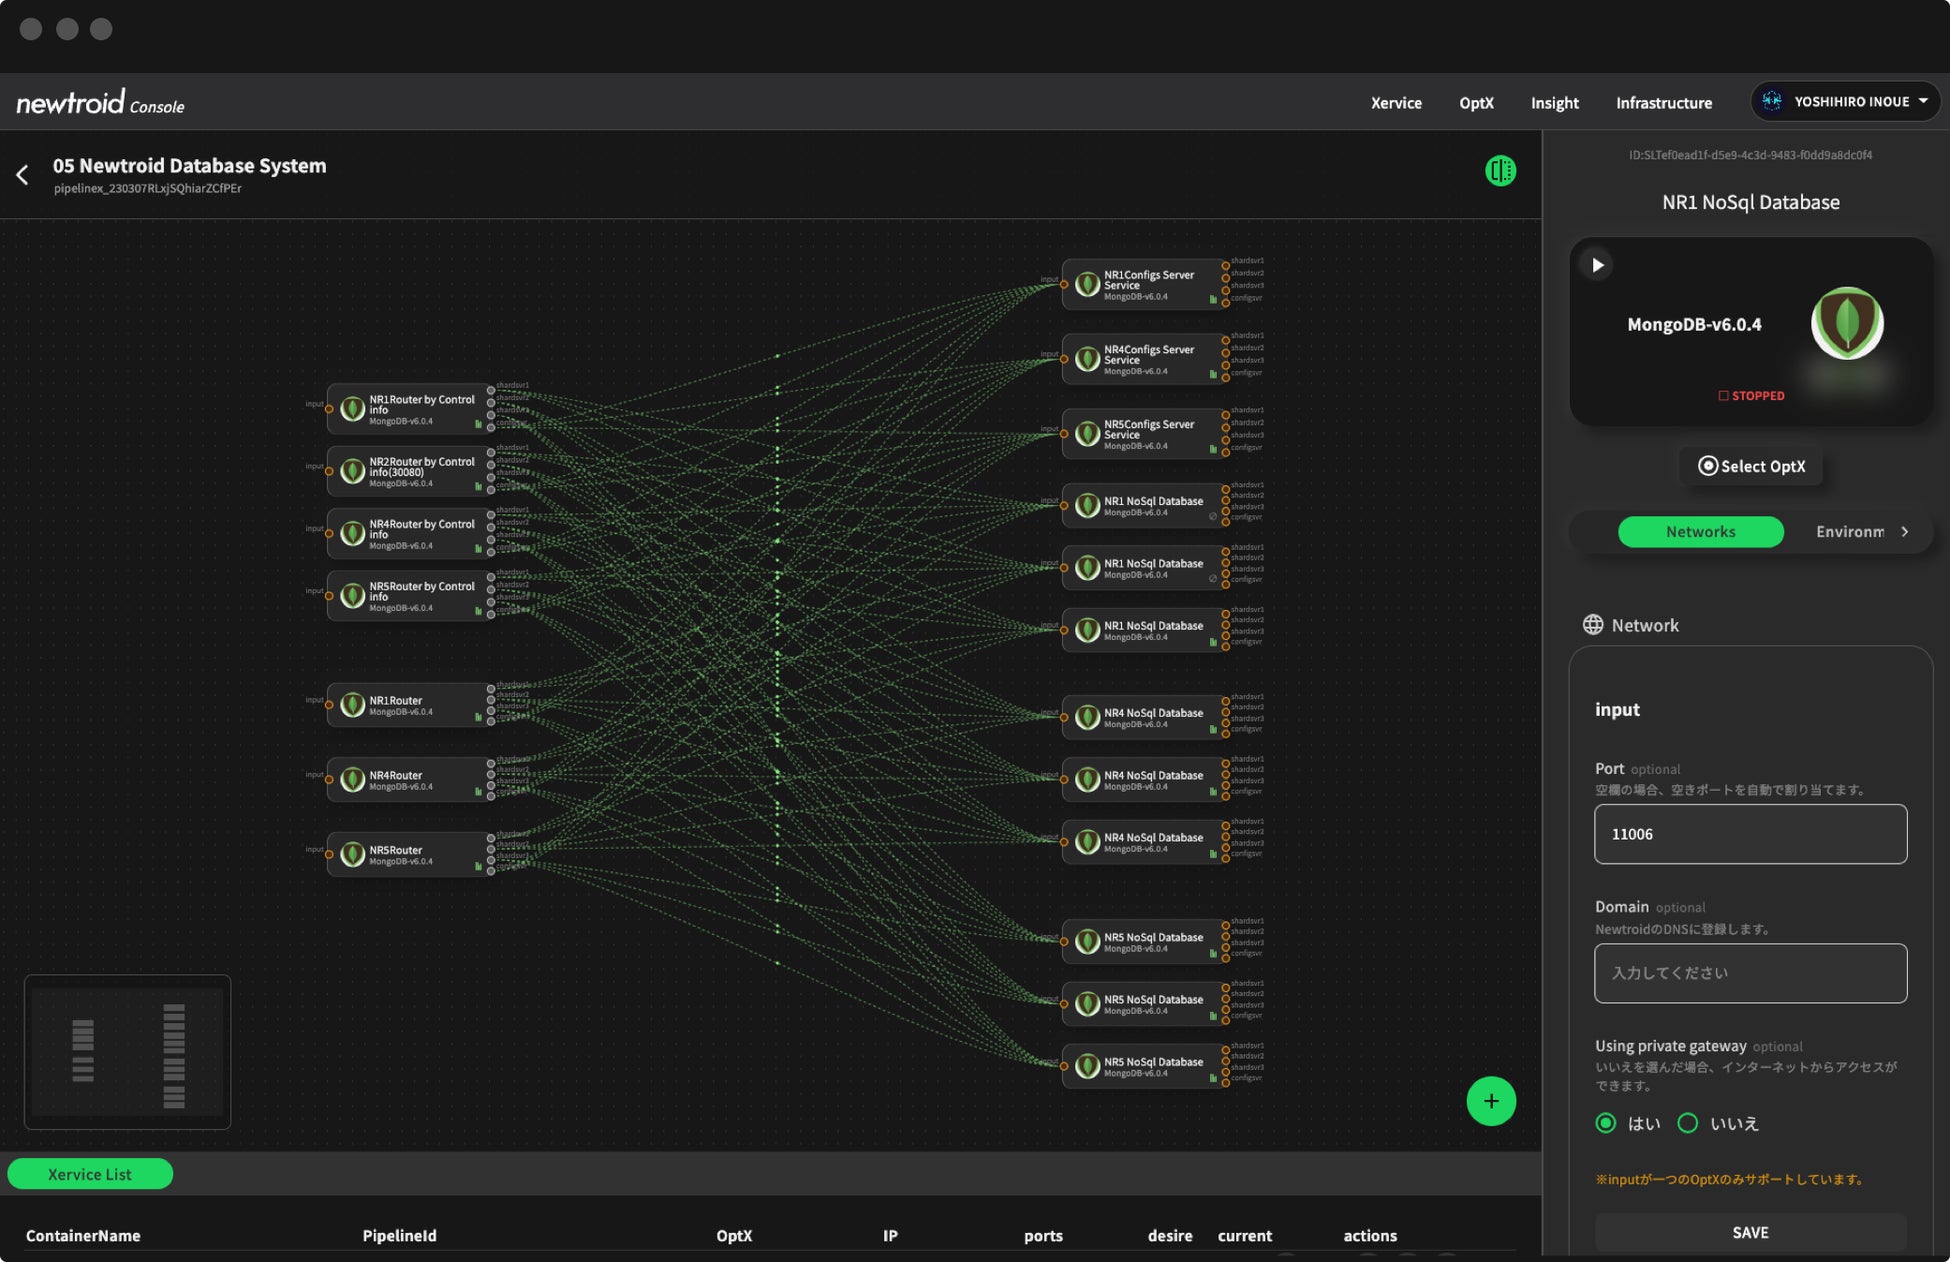Click the Select OptX radio button

[x=1708, y=466]
